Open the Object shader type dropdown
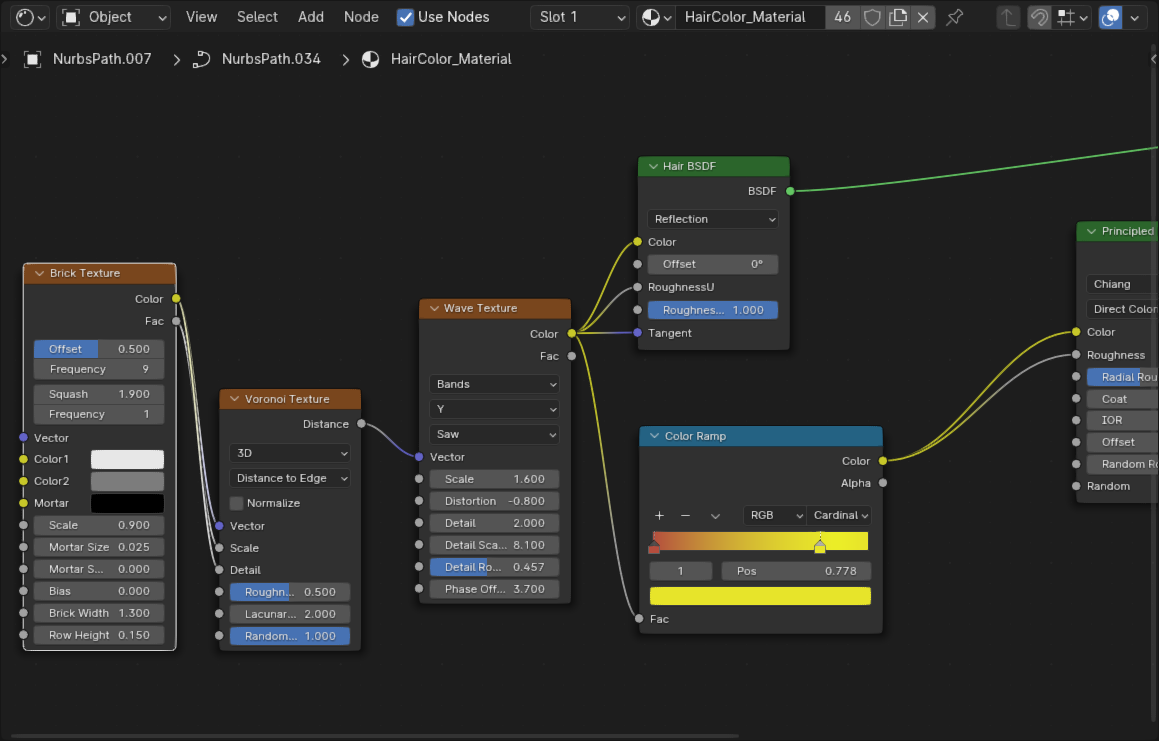Screen dimensions: 1159x741 tap(113, 17)
